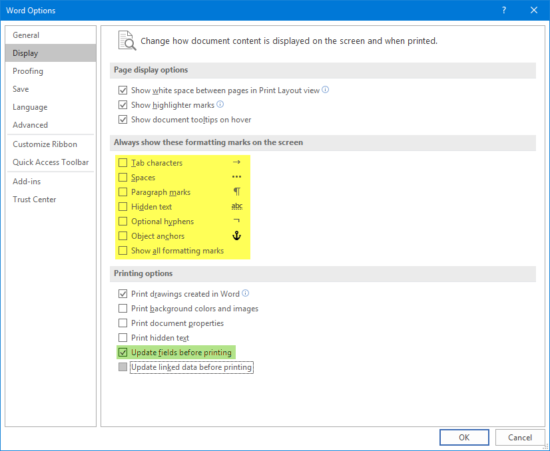The image size is (550, 451).
Task: Check Optional hyphens option
Action: (x=122, y=221)
